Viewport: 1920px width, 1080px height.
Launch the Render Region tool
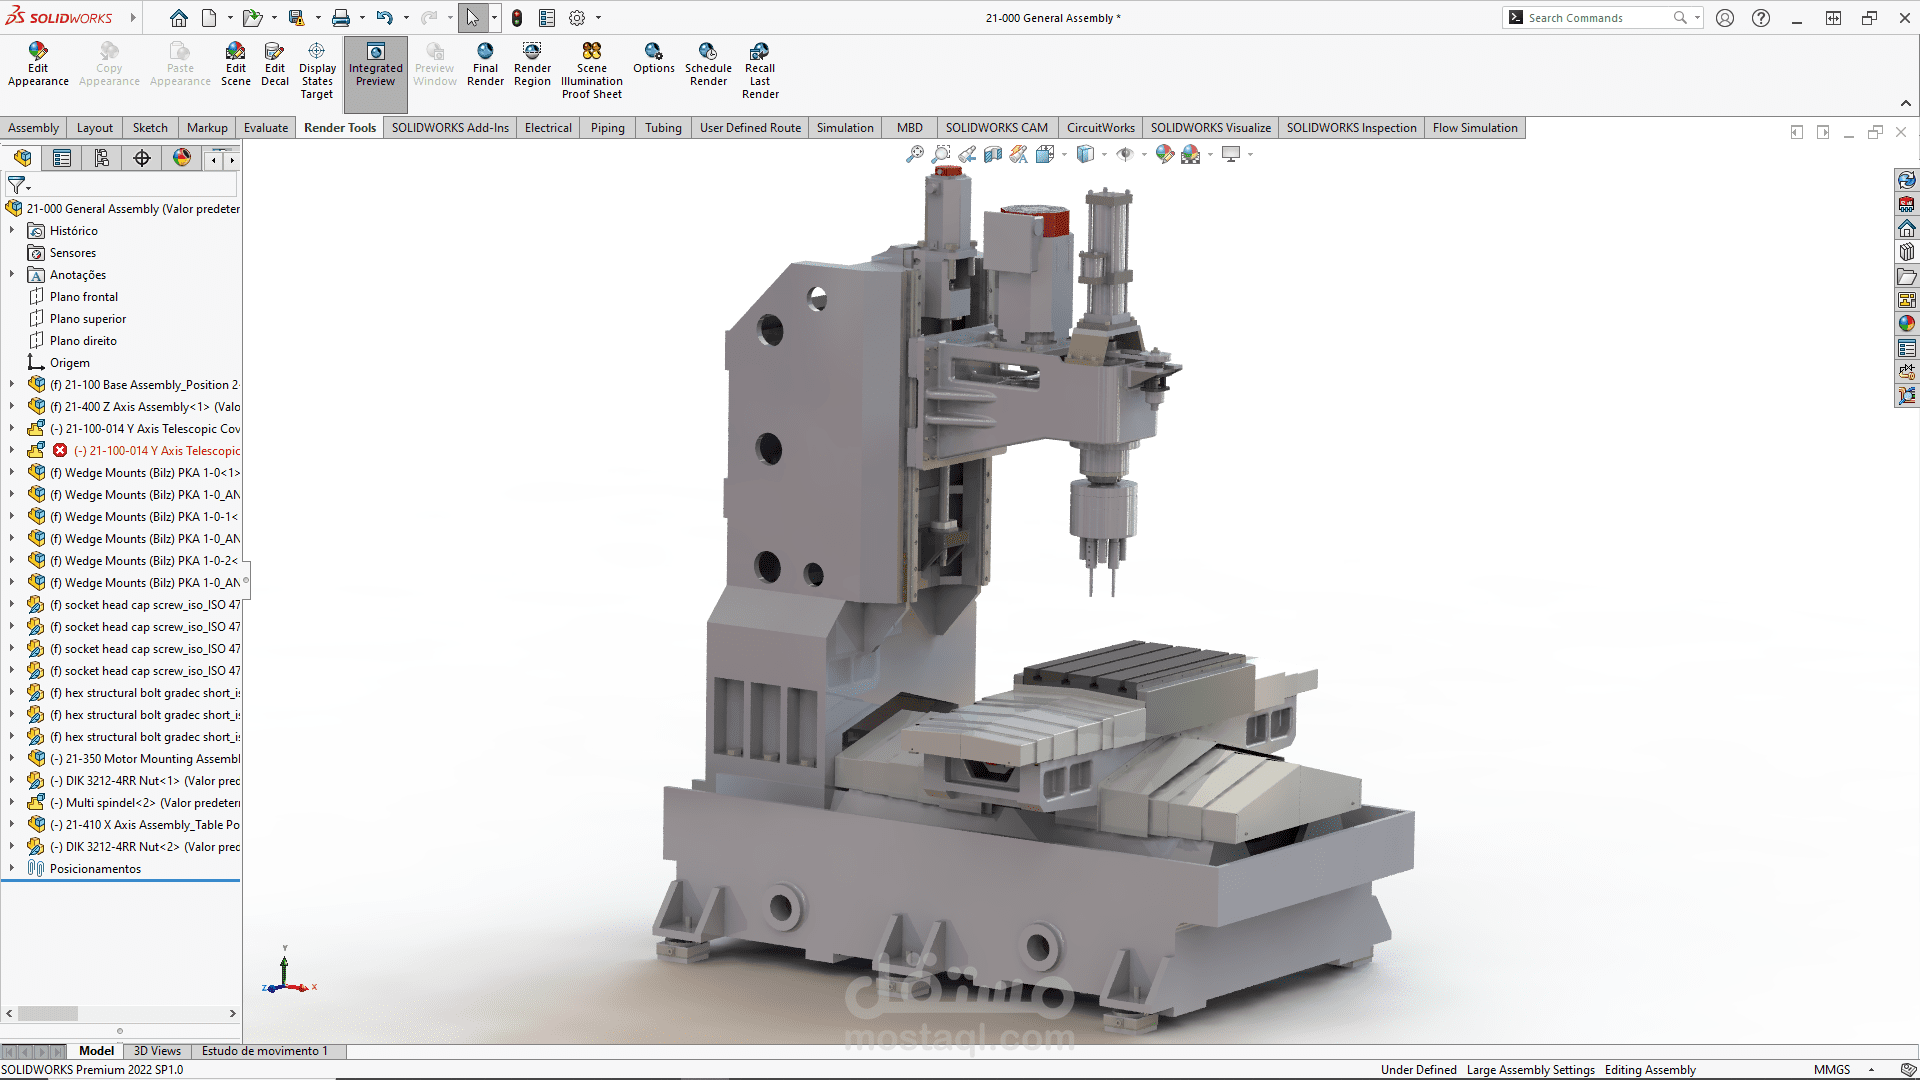[532, 62]
